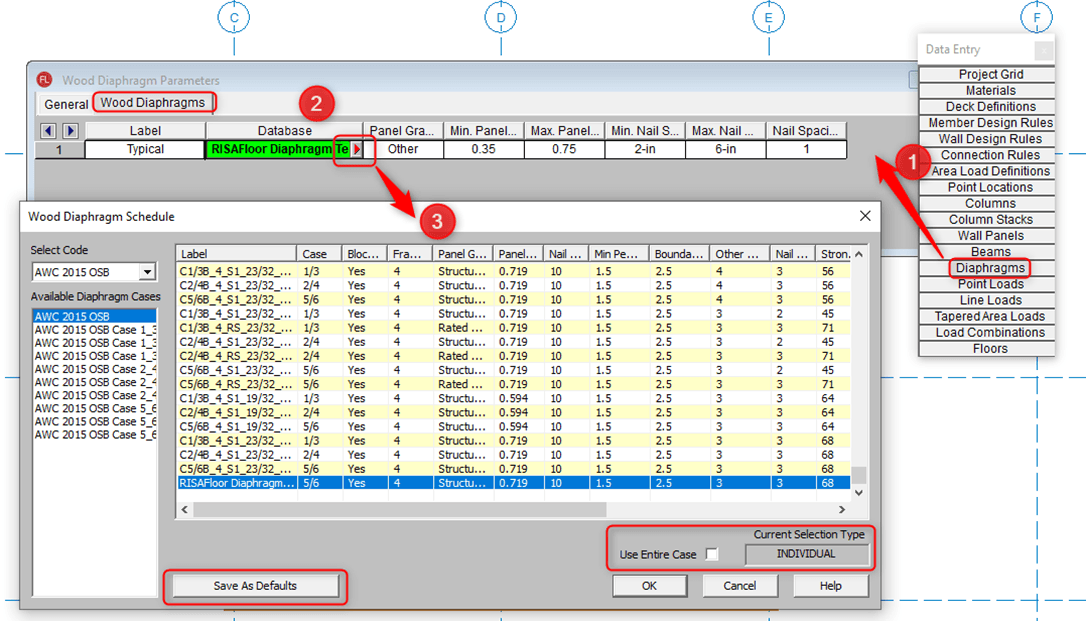The image size is (1086, 621).
Task: Enable the Use Entire Case checkbox
Action: pyautogui.click(x=712, y=555)
